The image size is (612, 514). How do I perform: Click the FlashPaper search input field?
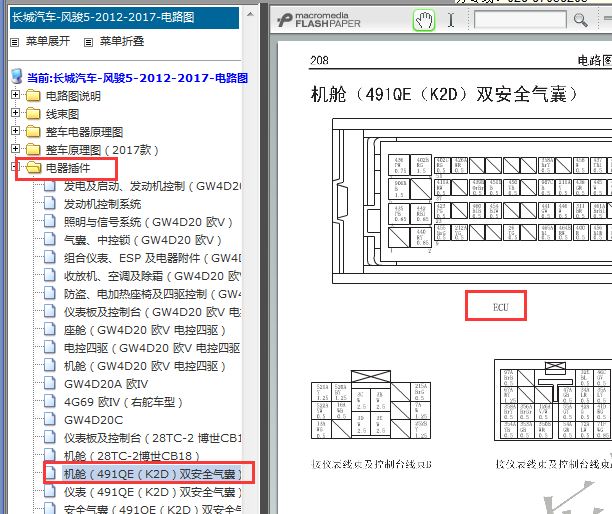click(520, 20)
